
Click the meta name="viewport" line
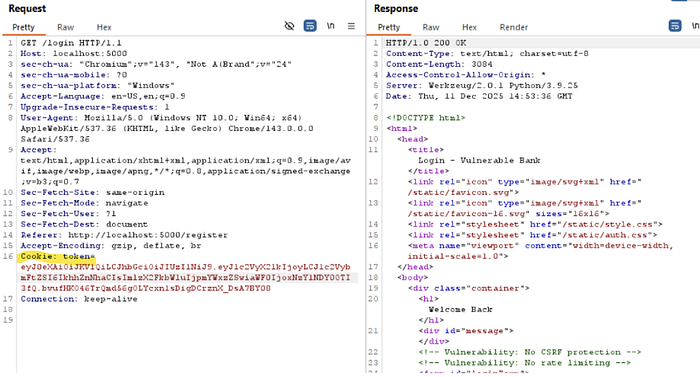[x=540, y=246]
